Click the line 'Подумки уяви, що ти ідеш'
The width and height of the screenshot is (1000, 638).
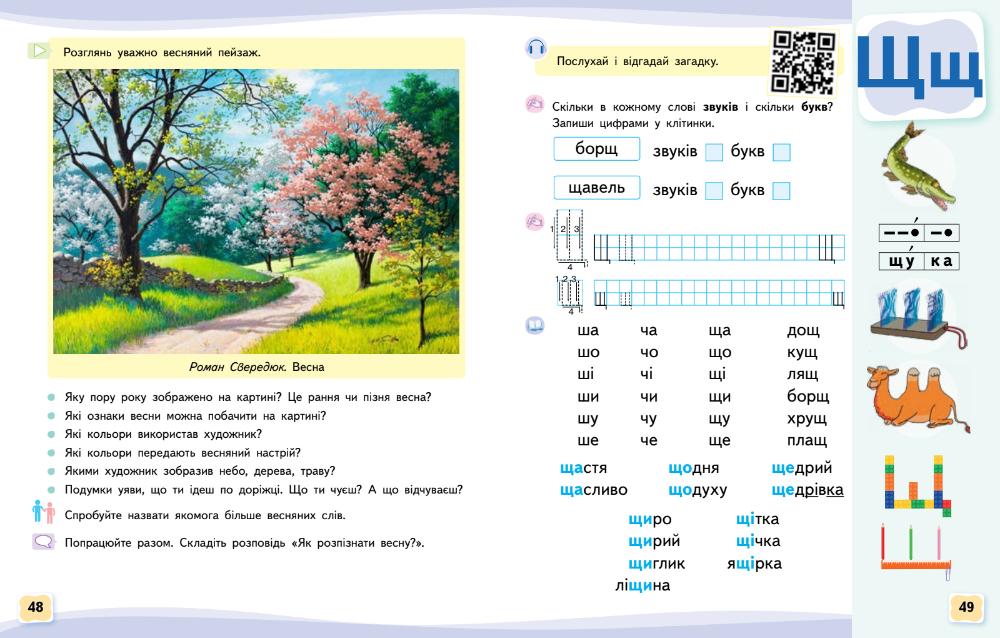coord(263,489)
